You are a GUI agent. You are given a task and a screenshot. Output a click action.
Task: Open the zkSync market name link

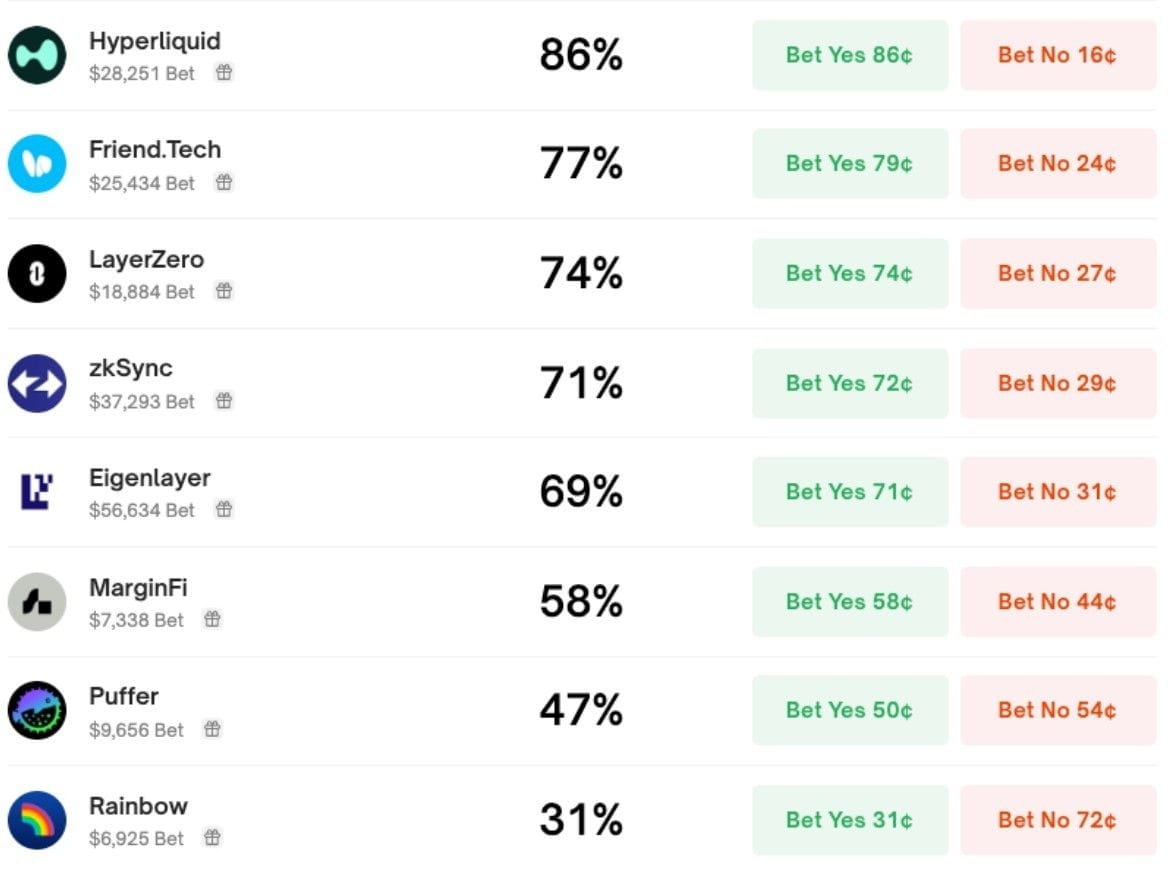pos(131,368)
